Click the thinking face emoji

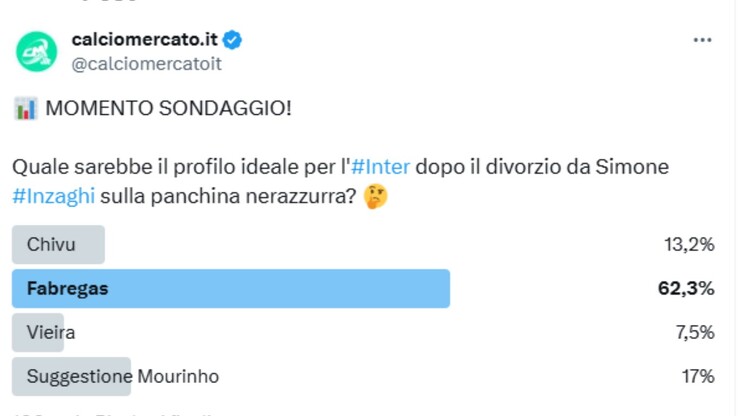pos(376,196)
